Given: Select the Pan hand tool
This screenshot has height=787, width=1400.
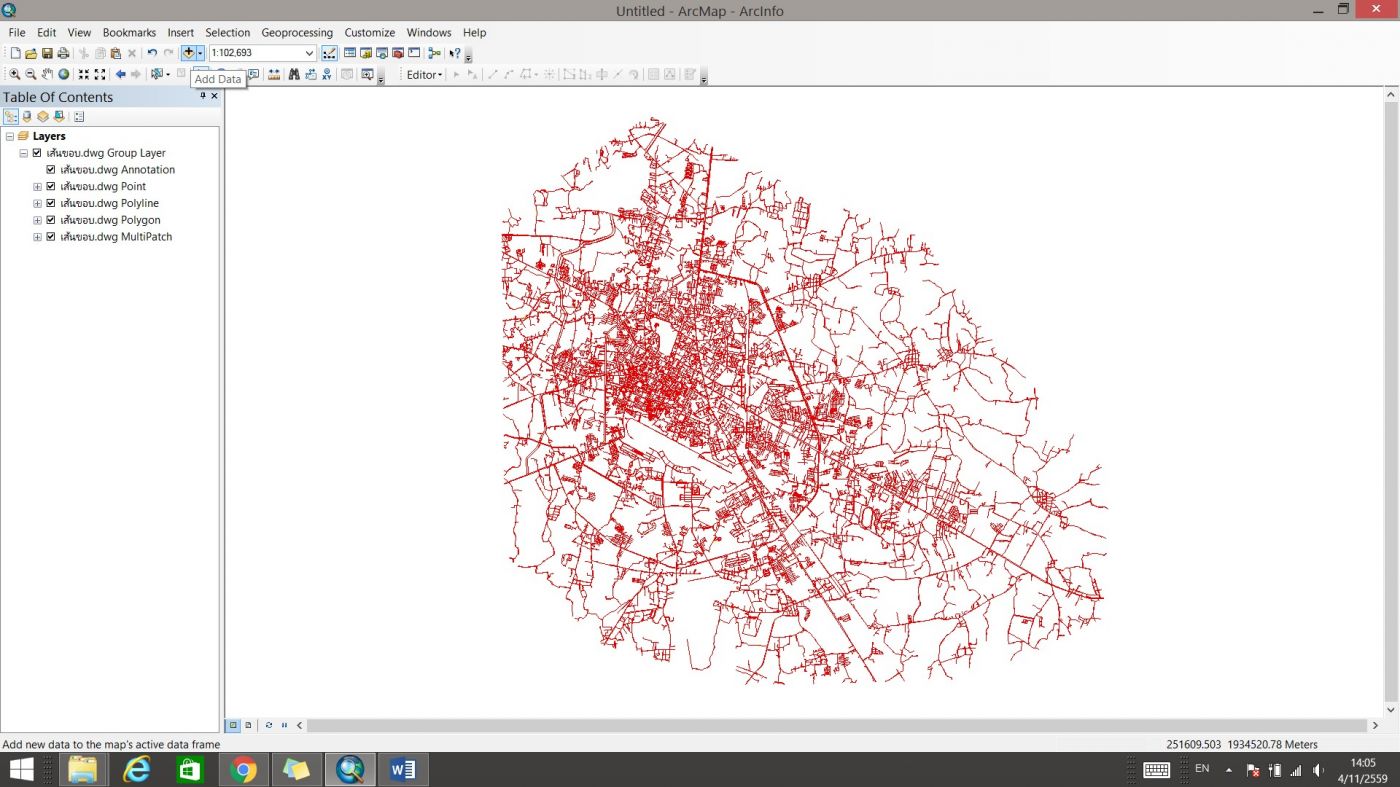Looking at the screenshot, I should click(x=47, y=75).
